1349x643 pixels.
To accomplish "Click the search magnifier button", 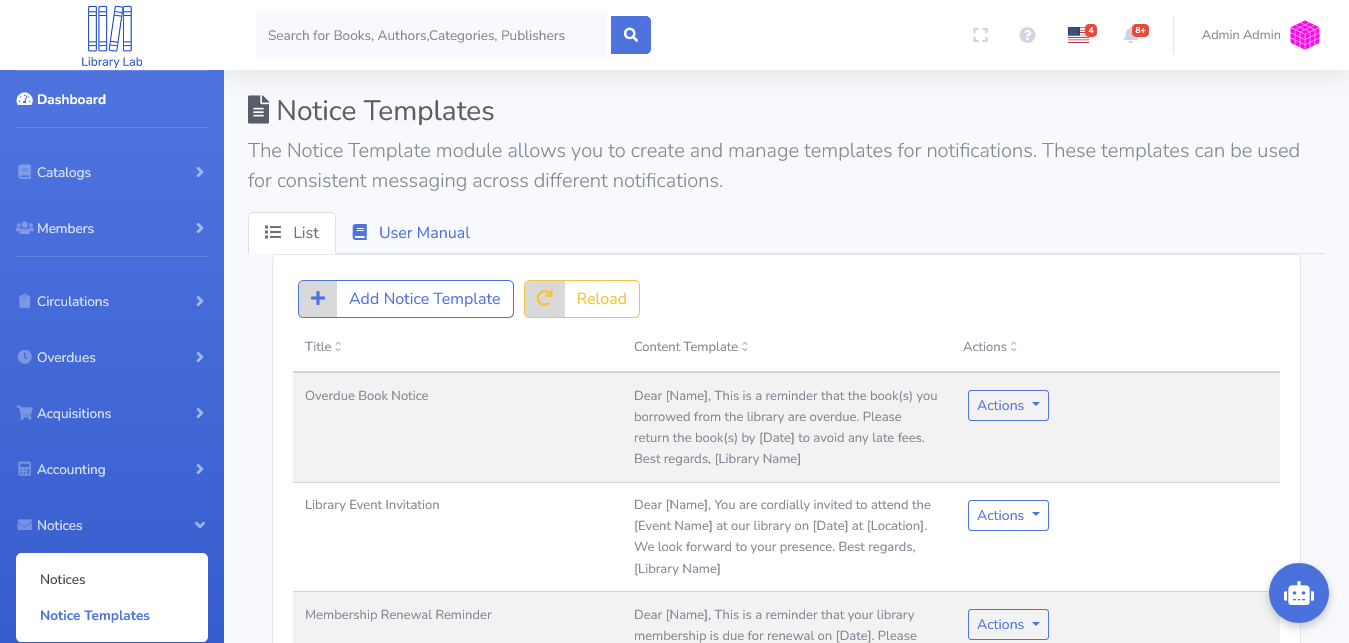I will (631, 35).
